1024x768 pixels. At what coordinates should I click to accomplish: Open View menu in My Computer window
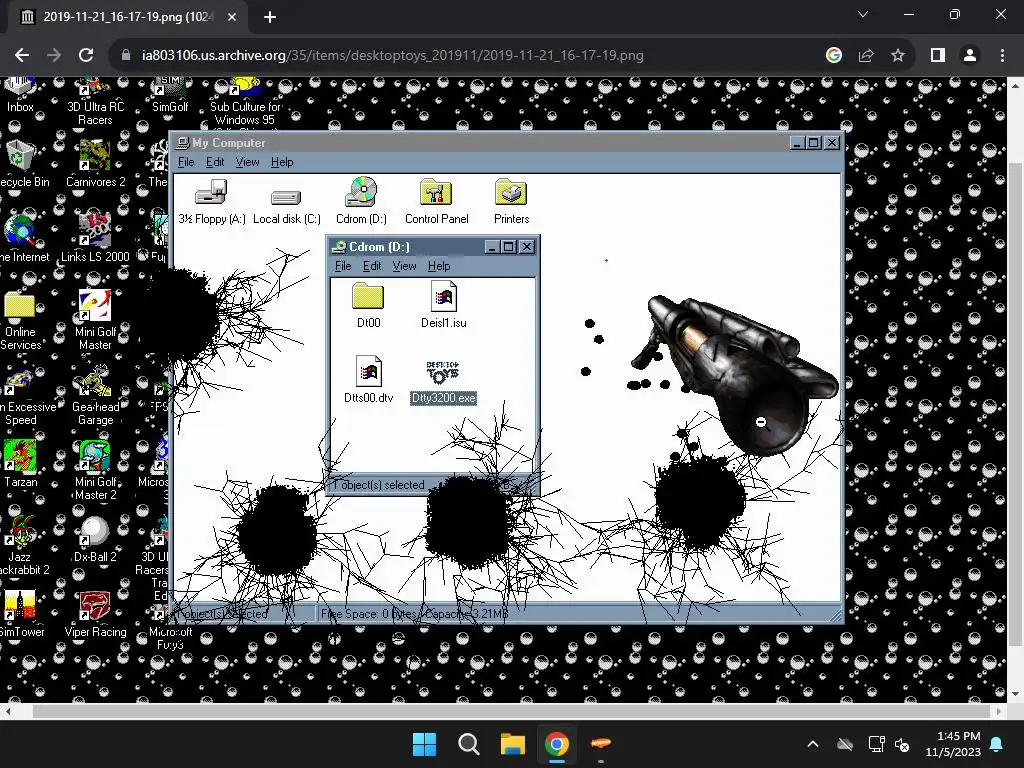tap(248, 162)
